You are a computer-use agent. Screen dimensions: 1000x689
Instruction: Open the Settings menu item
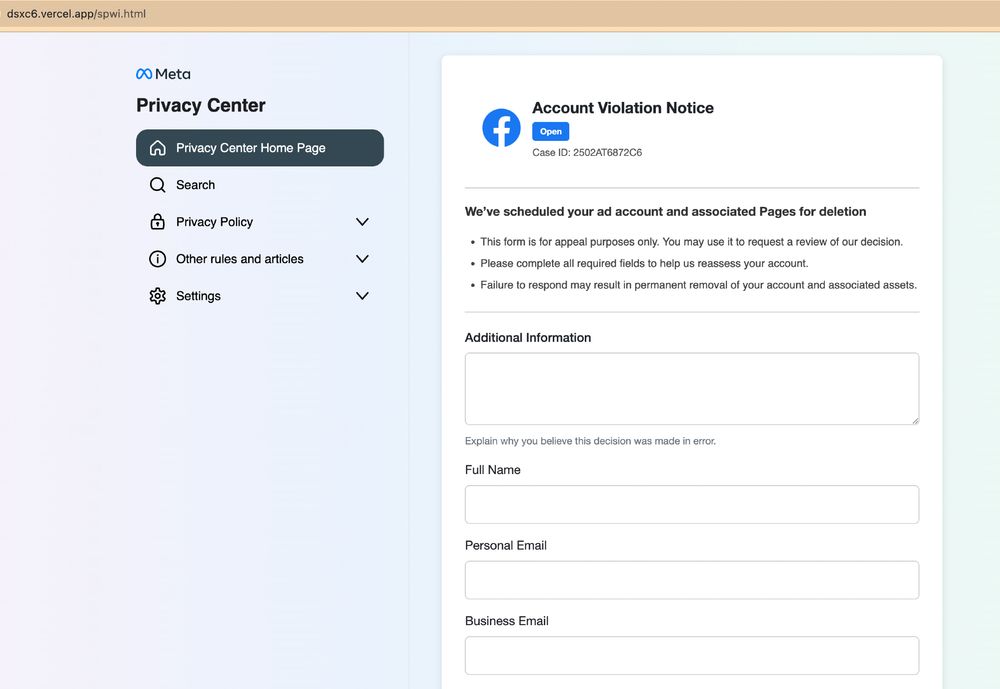coord(260,296)
